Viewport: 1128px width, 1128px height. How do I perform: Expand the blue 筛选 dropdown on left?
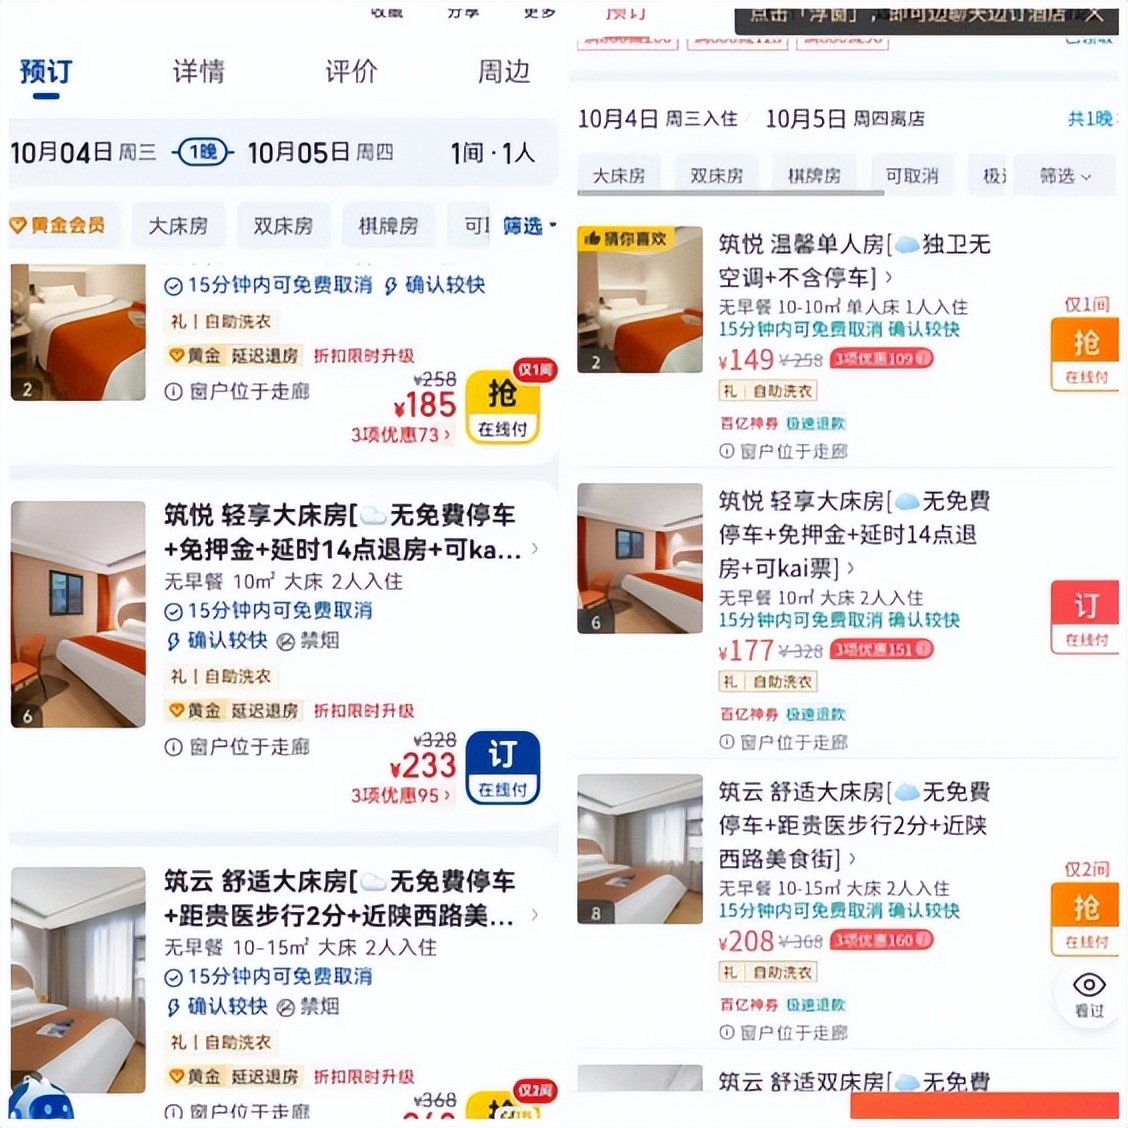529,226
